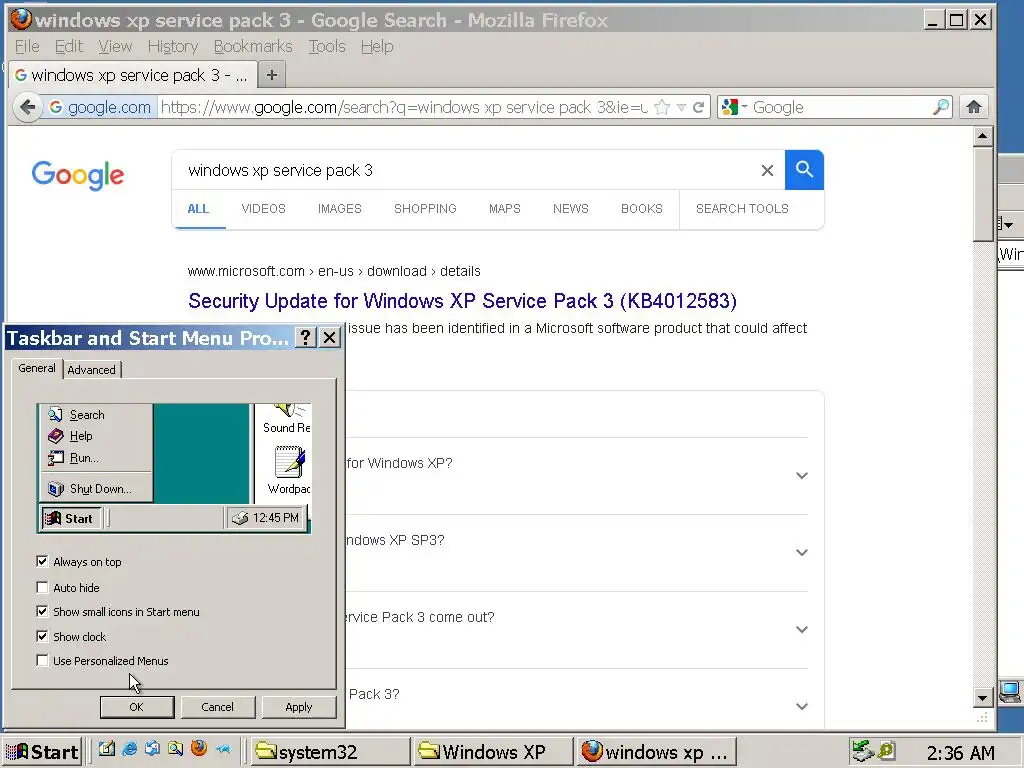Launch Outlook Express quick launch icon
The width and height of the screenshot is (1024, 768).
pos(153,749)
